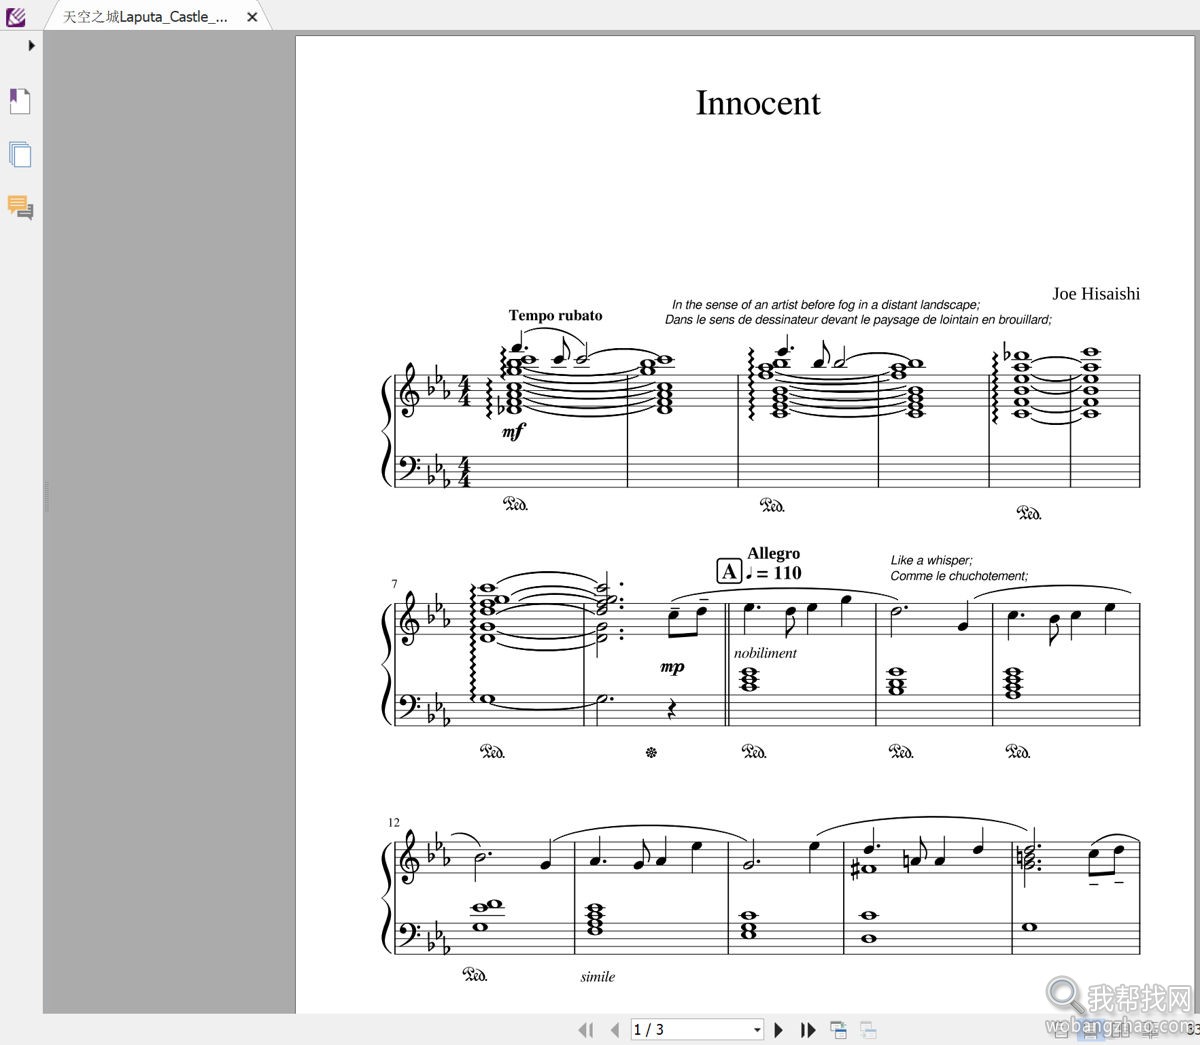Open the Bookmarks panel icon

coord(20,101)
